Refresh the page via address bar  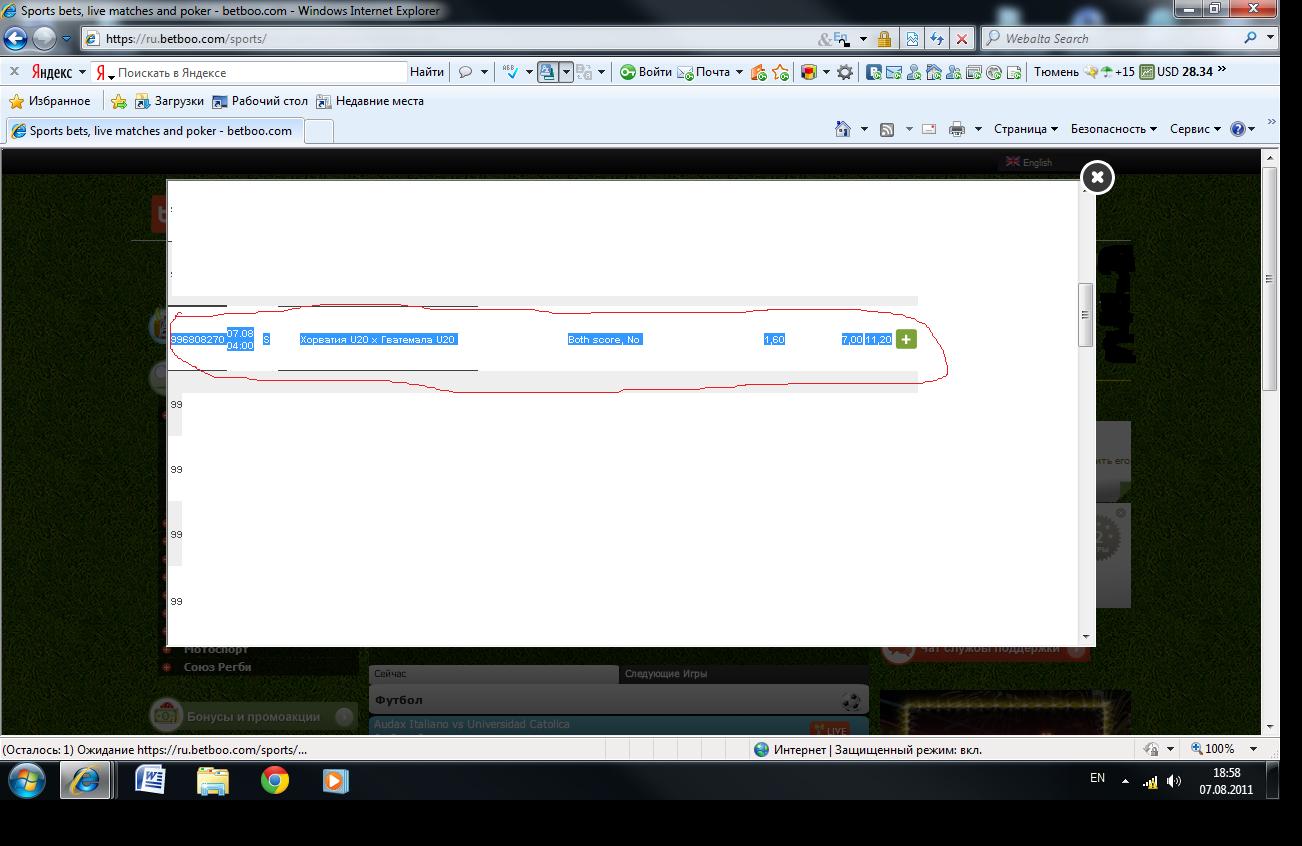(x=937, y=39)
